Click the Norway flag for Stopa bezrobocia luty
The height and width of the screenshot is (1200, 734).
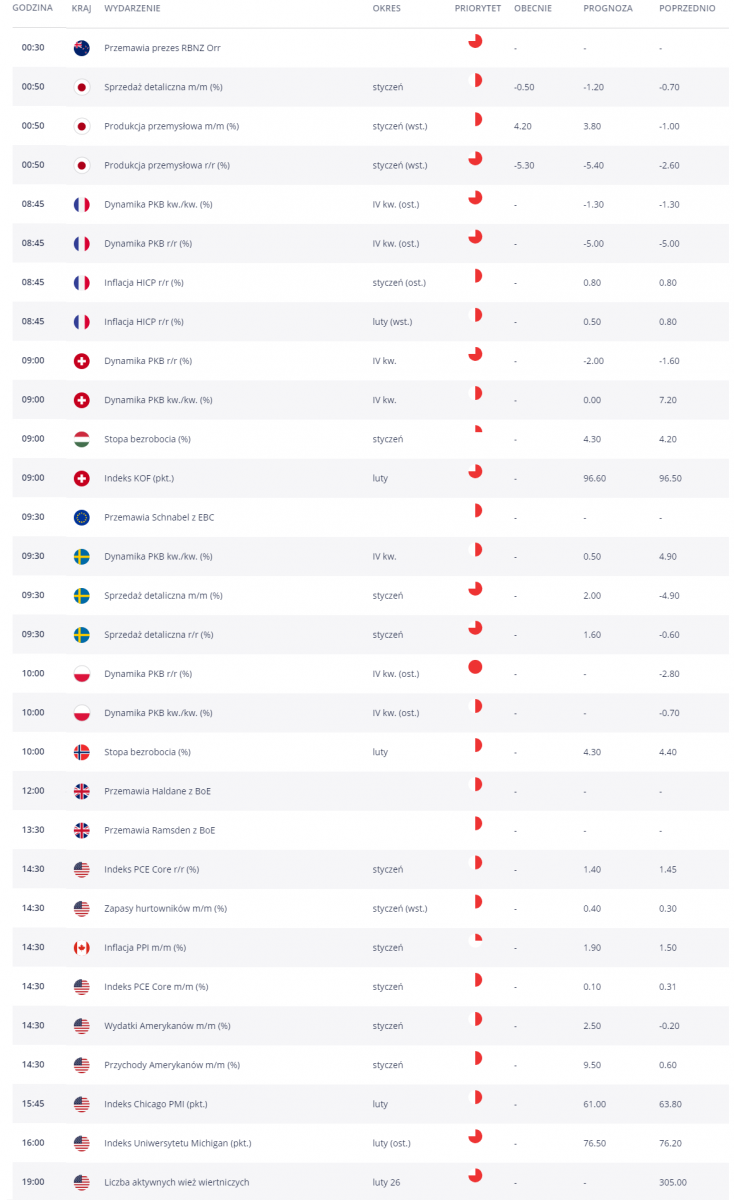tap(82, 752)
